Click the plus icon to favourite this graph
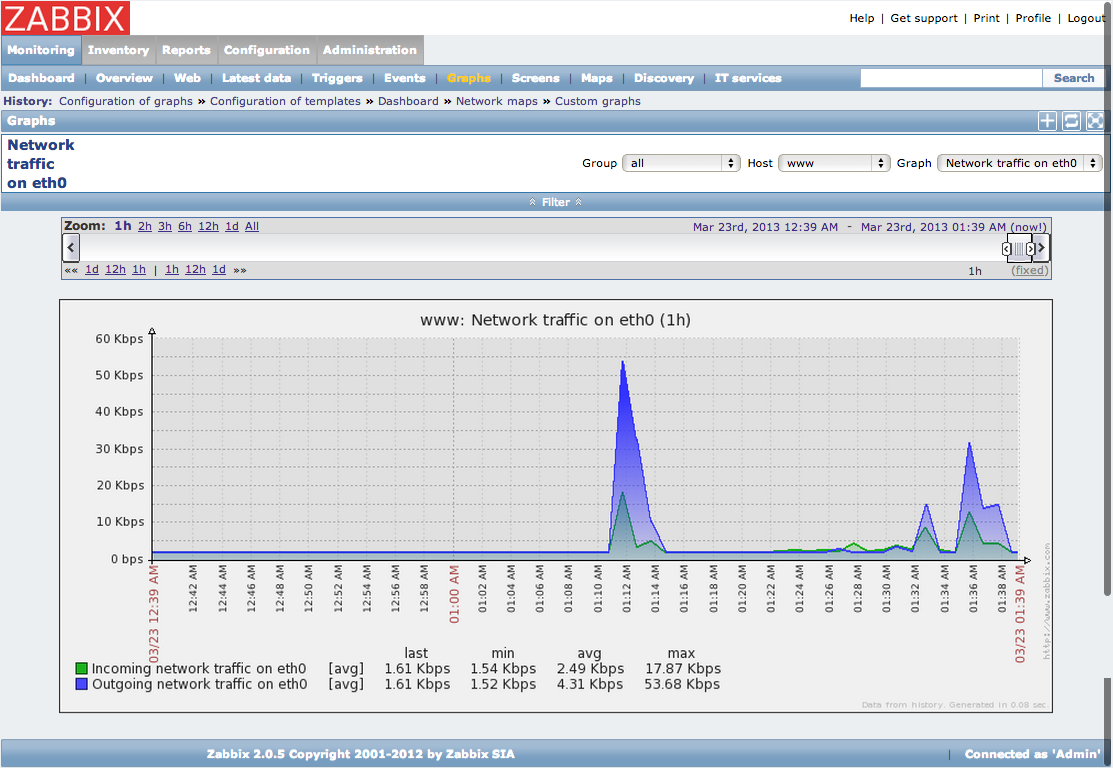The height and width of the screenshot is (768, 1113). 1047,120
